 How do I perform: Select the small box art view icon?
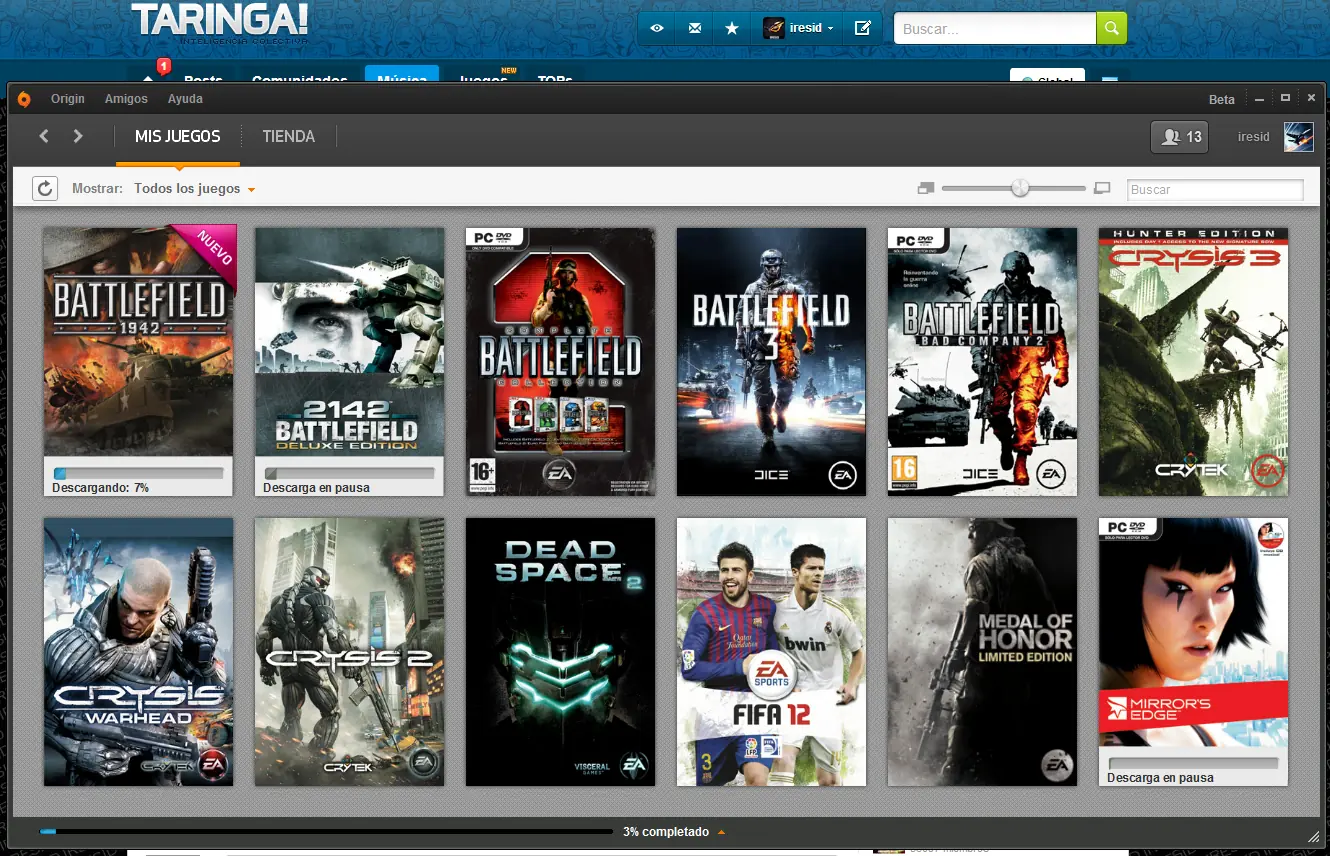pos(925,188)
